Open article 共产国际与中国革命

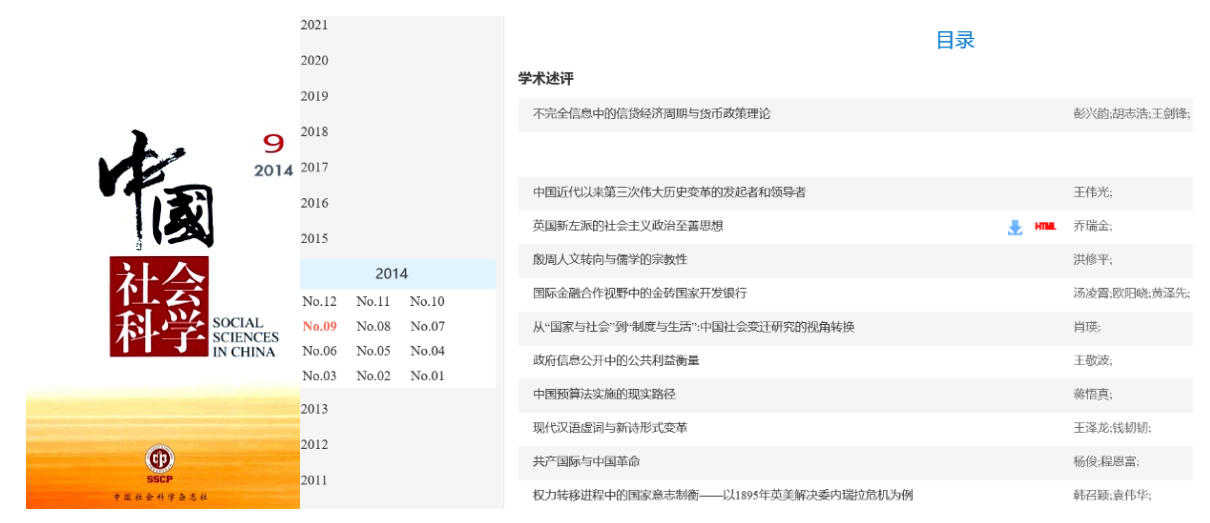[x=586, y=461]
